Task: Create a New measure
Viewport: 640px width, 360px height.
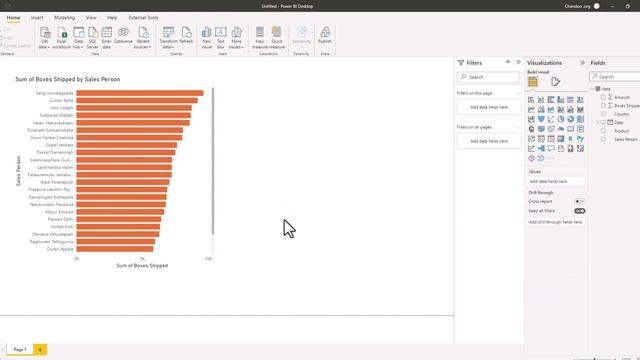Action: coord(260,38)
